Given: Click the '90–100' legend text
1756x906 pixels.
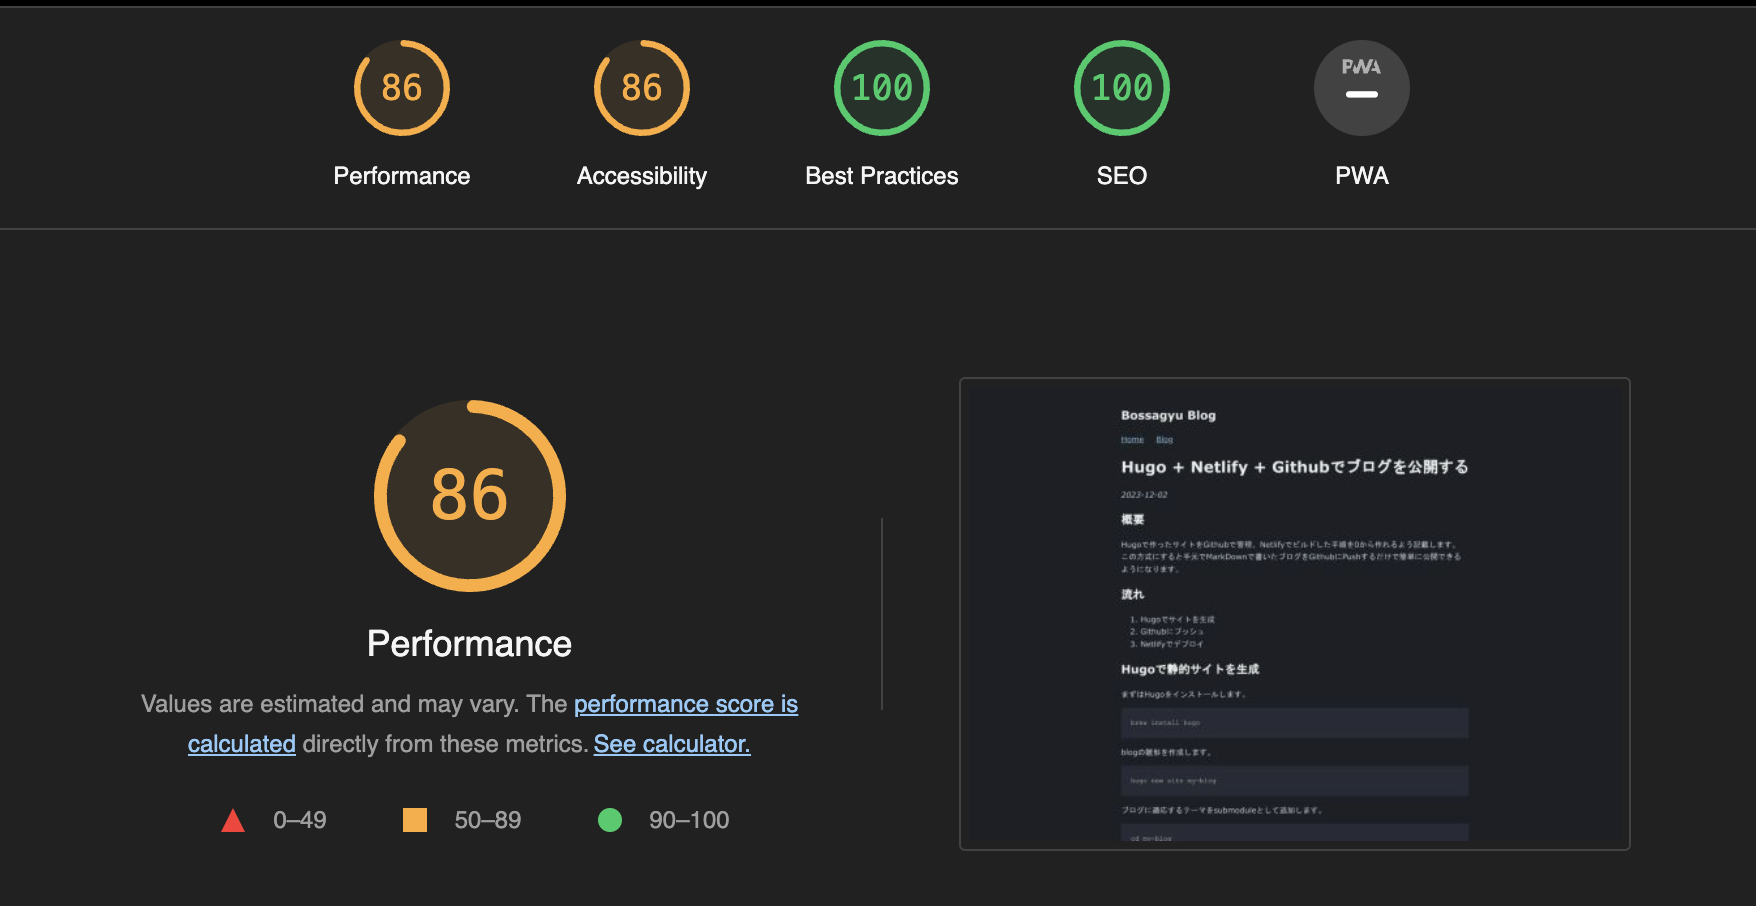Looking at the screenshot, I should [689, 820].
